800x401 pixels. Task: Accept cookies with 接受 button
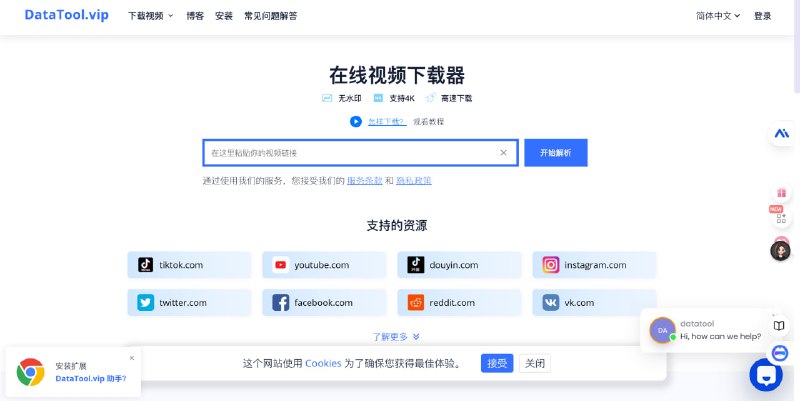pos(497,363)
